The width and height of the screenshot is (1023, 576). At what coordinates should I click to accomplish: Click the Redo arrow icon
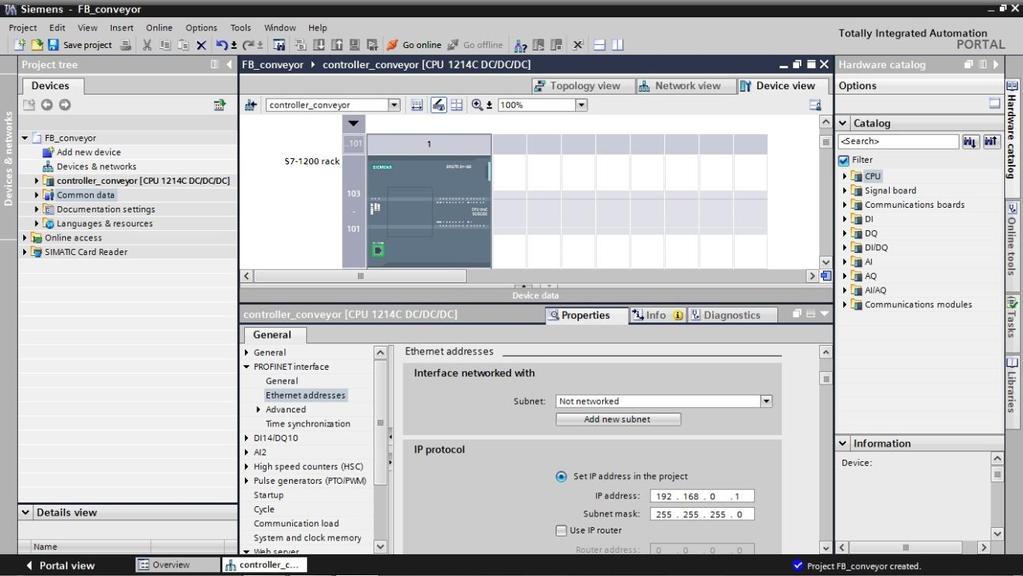248,45
